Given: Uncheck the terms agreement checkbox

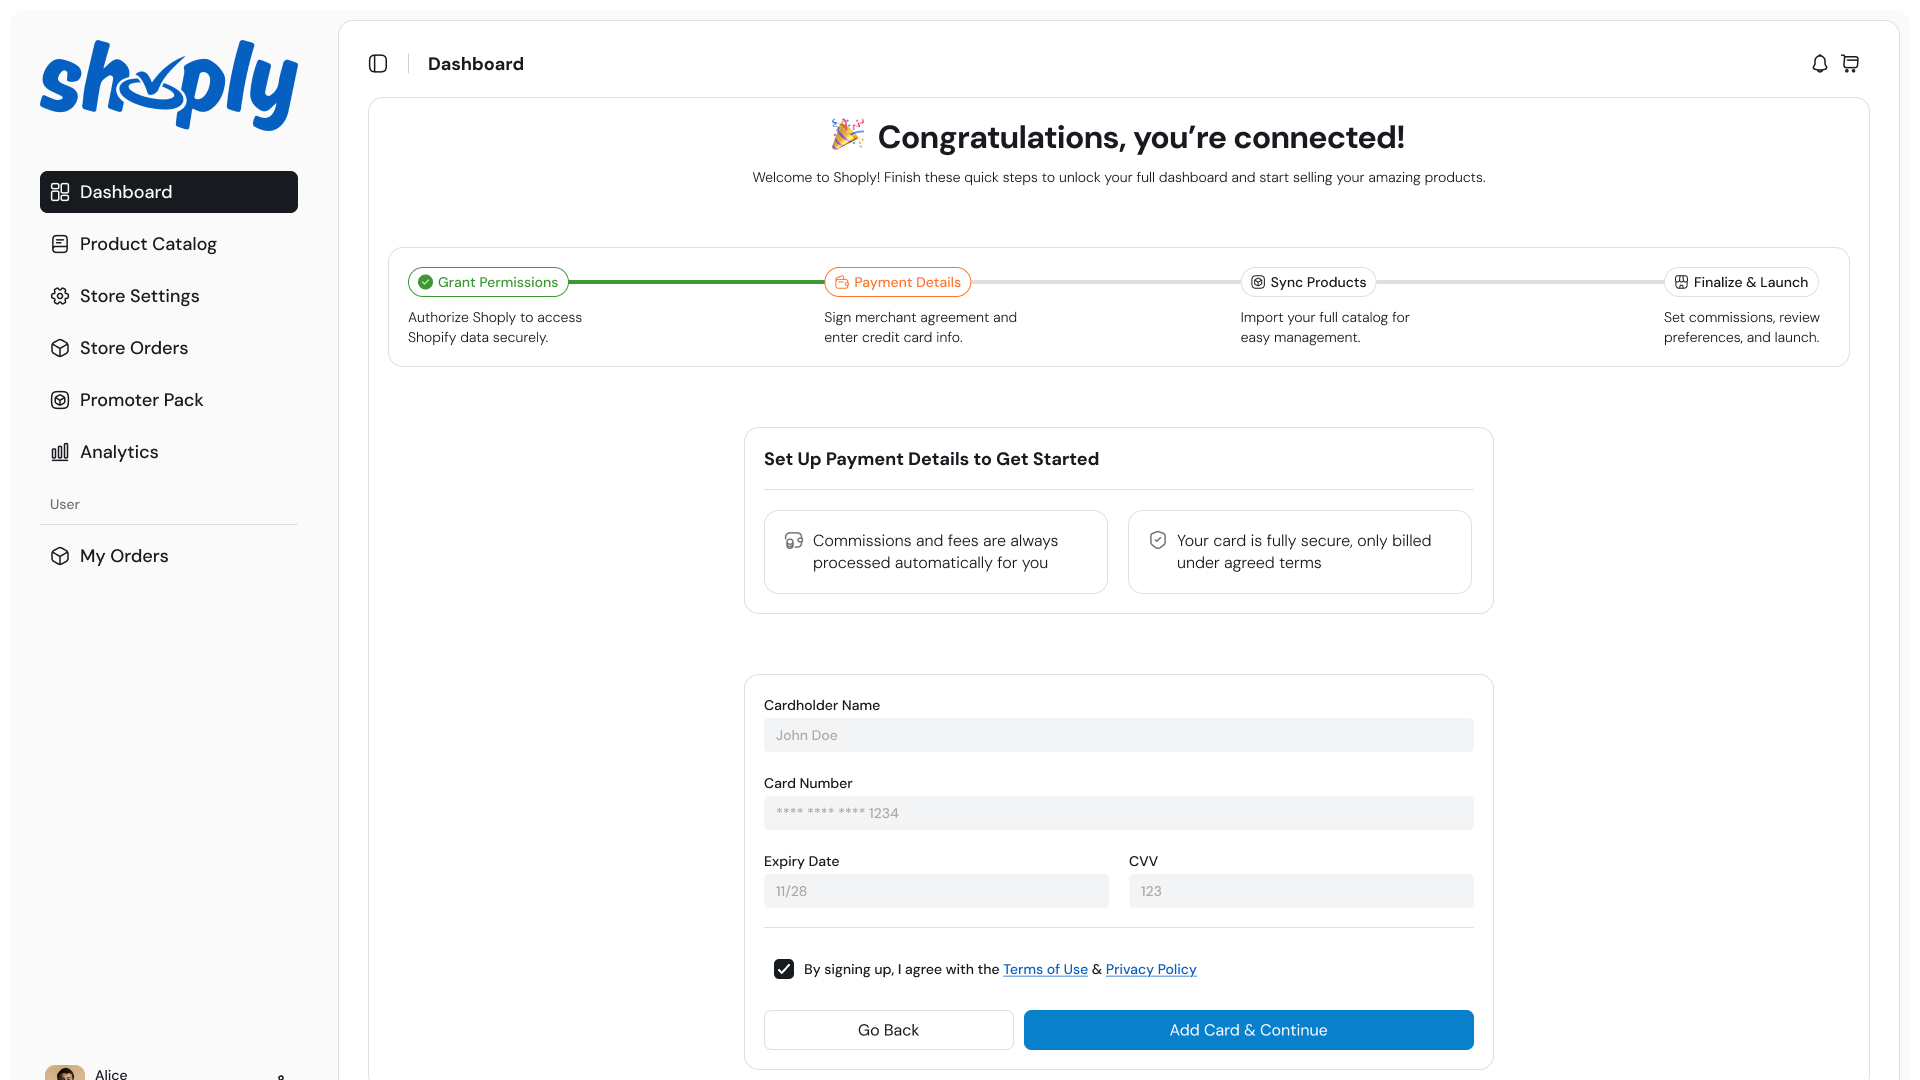Looking at the screenshot, I should (784, 969).
